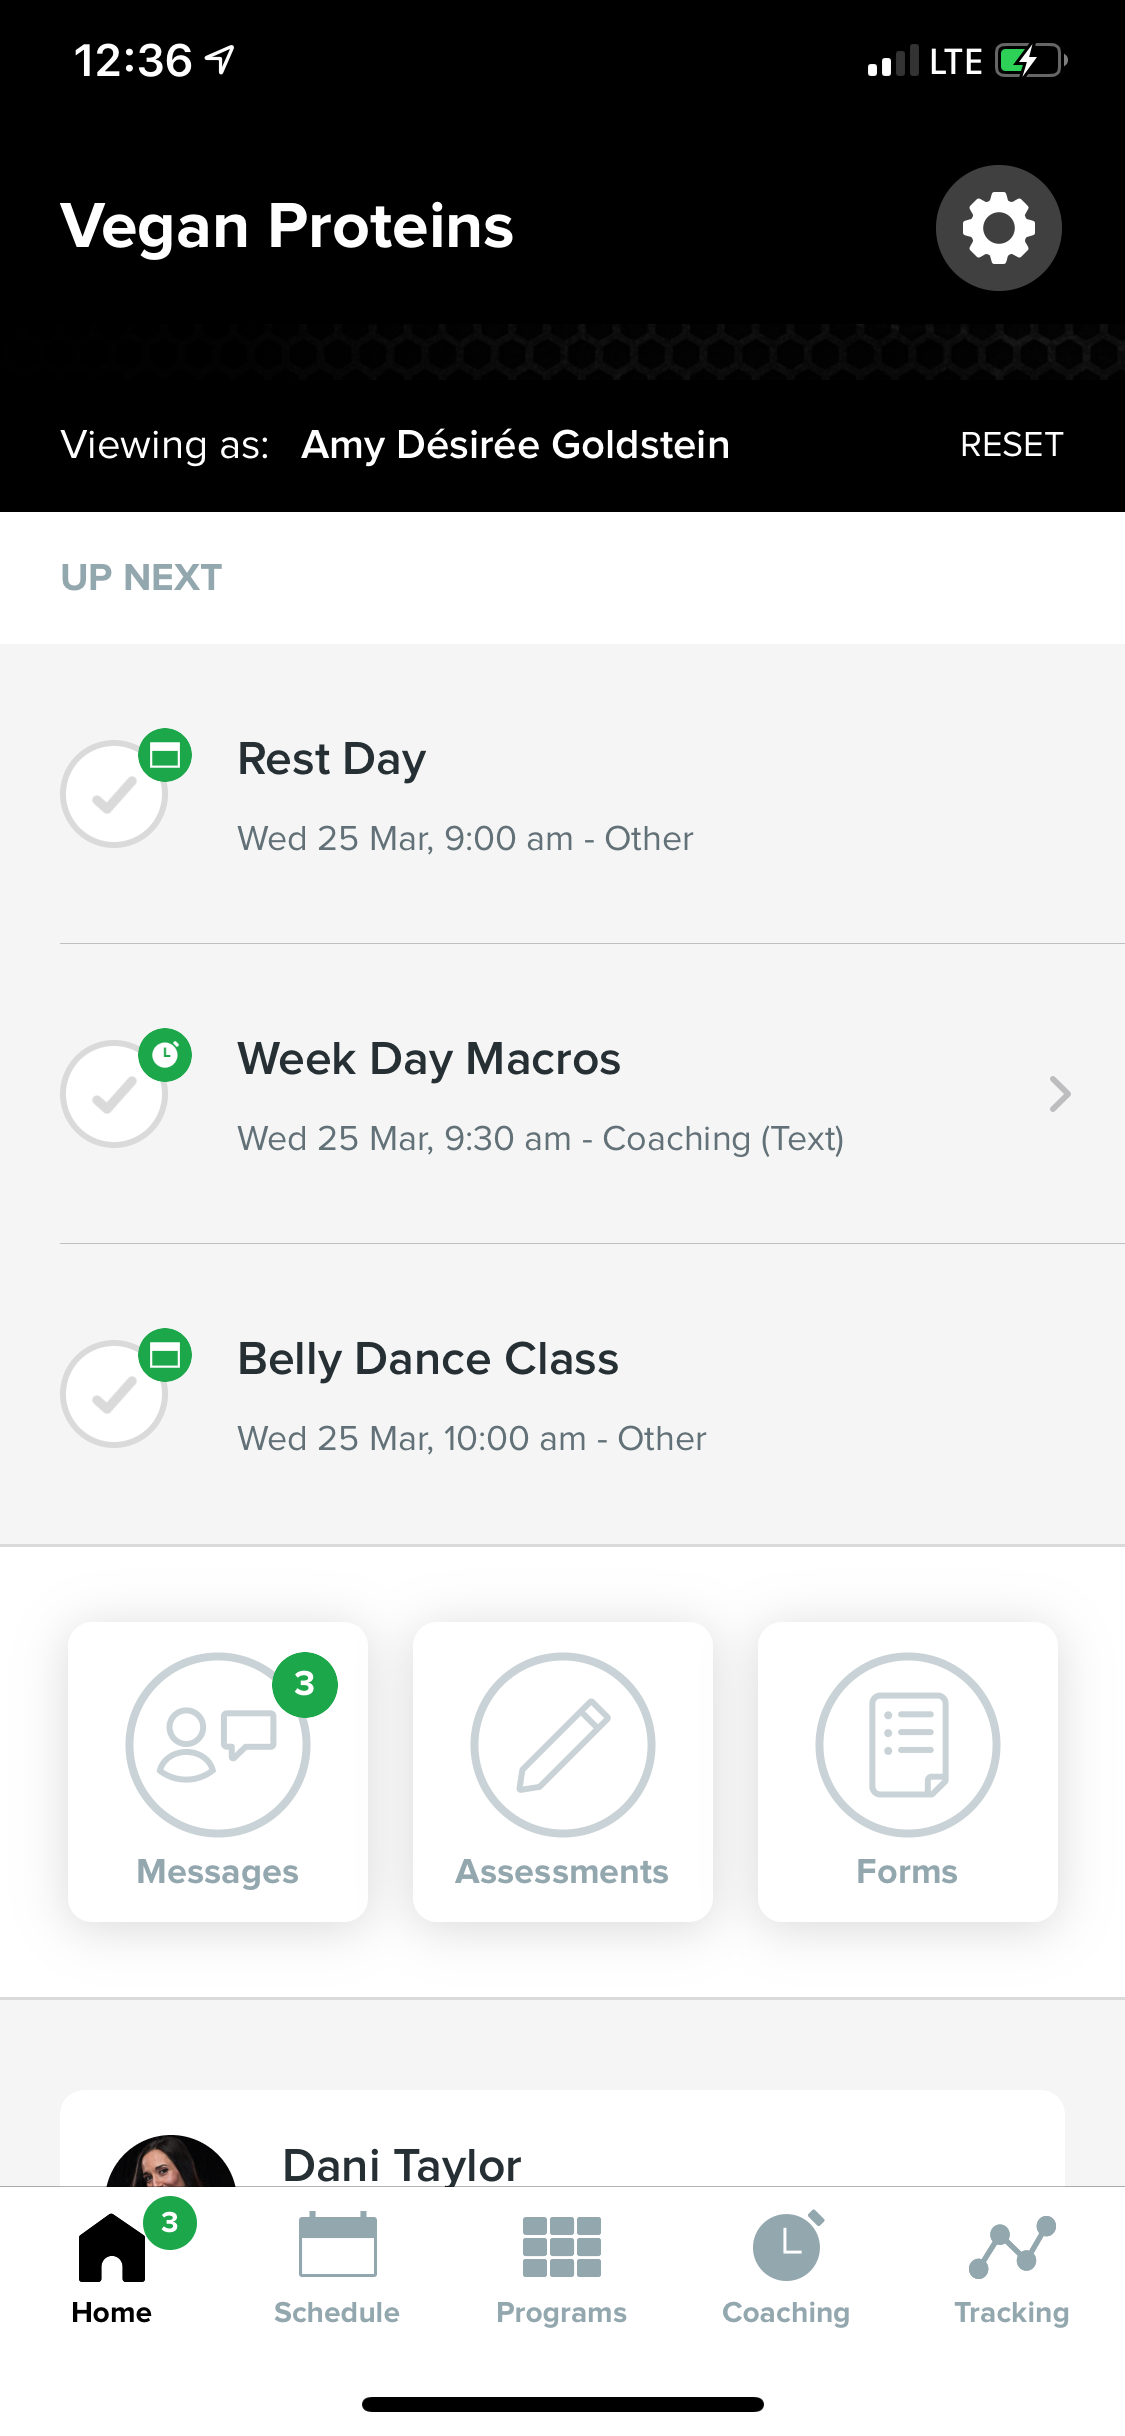Open the Messages tile
This screenshot has width=1125, height=2436.
pyautogui.click(x=218, y=1770)
